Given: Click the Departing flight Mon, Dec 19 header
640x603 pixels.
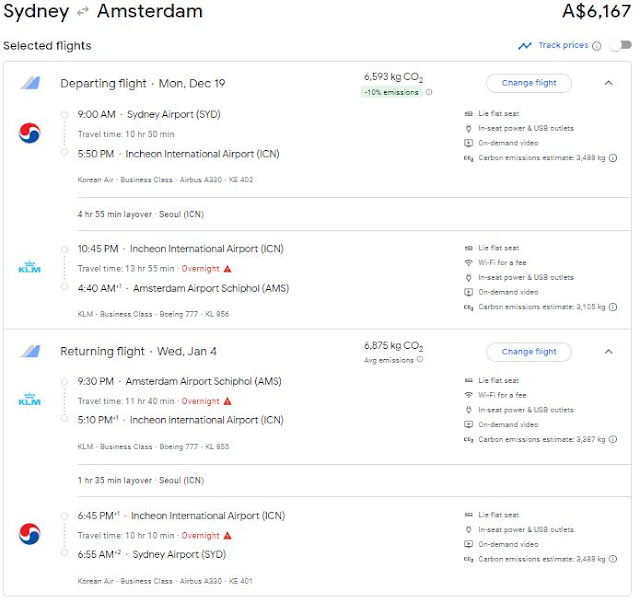Looking at the screenshot, I should [142, 83].
